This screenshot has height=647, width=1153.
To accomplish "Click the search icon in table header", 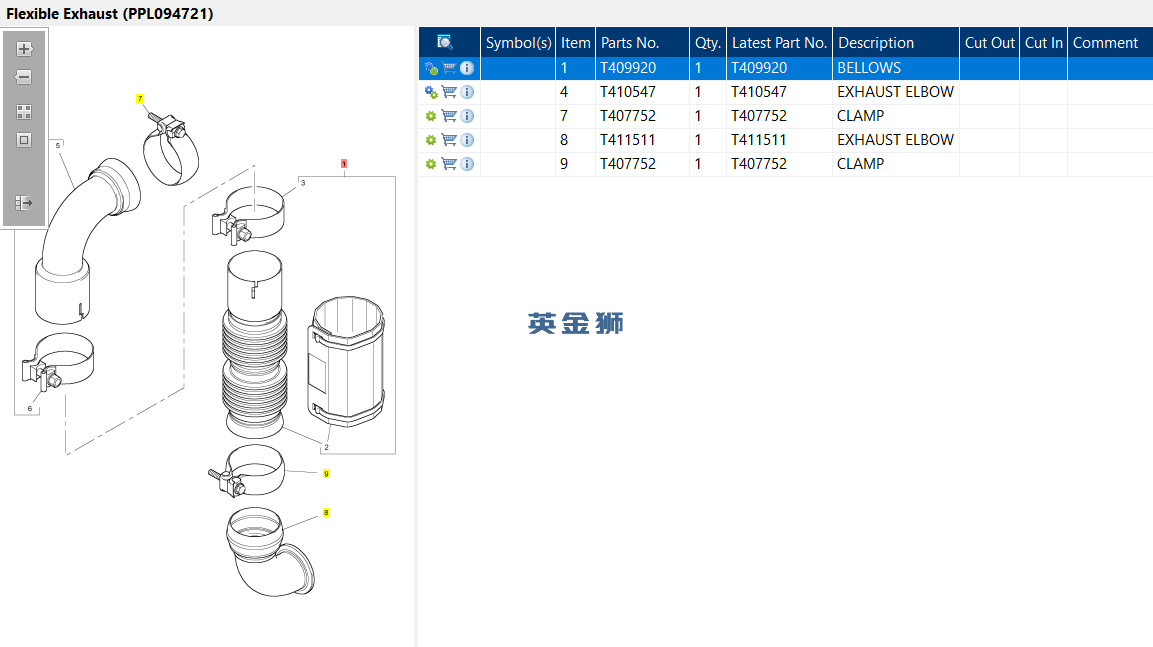I will pyautogui.click(x=445, y=43).
